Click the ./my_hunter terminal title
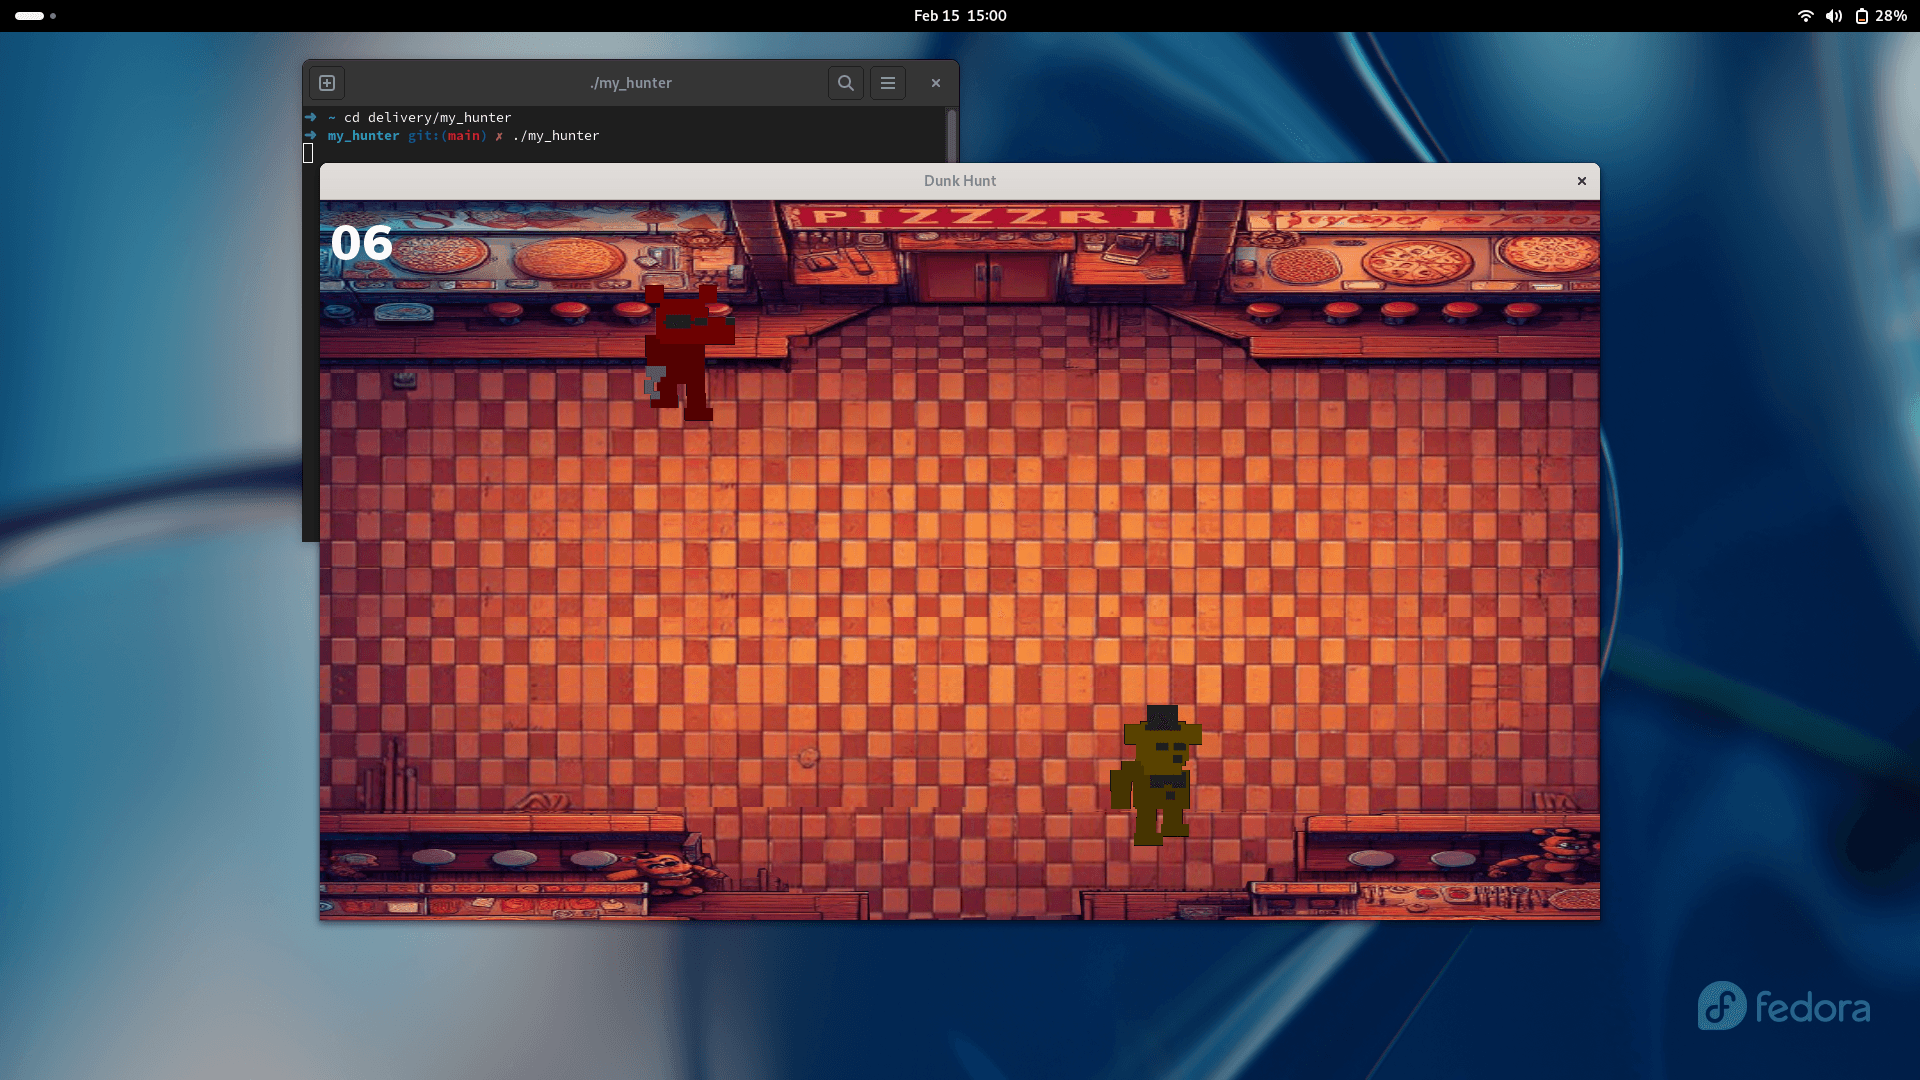Image resolution: width=1920 pixels, height=1080 pixels. point(631,83)
